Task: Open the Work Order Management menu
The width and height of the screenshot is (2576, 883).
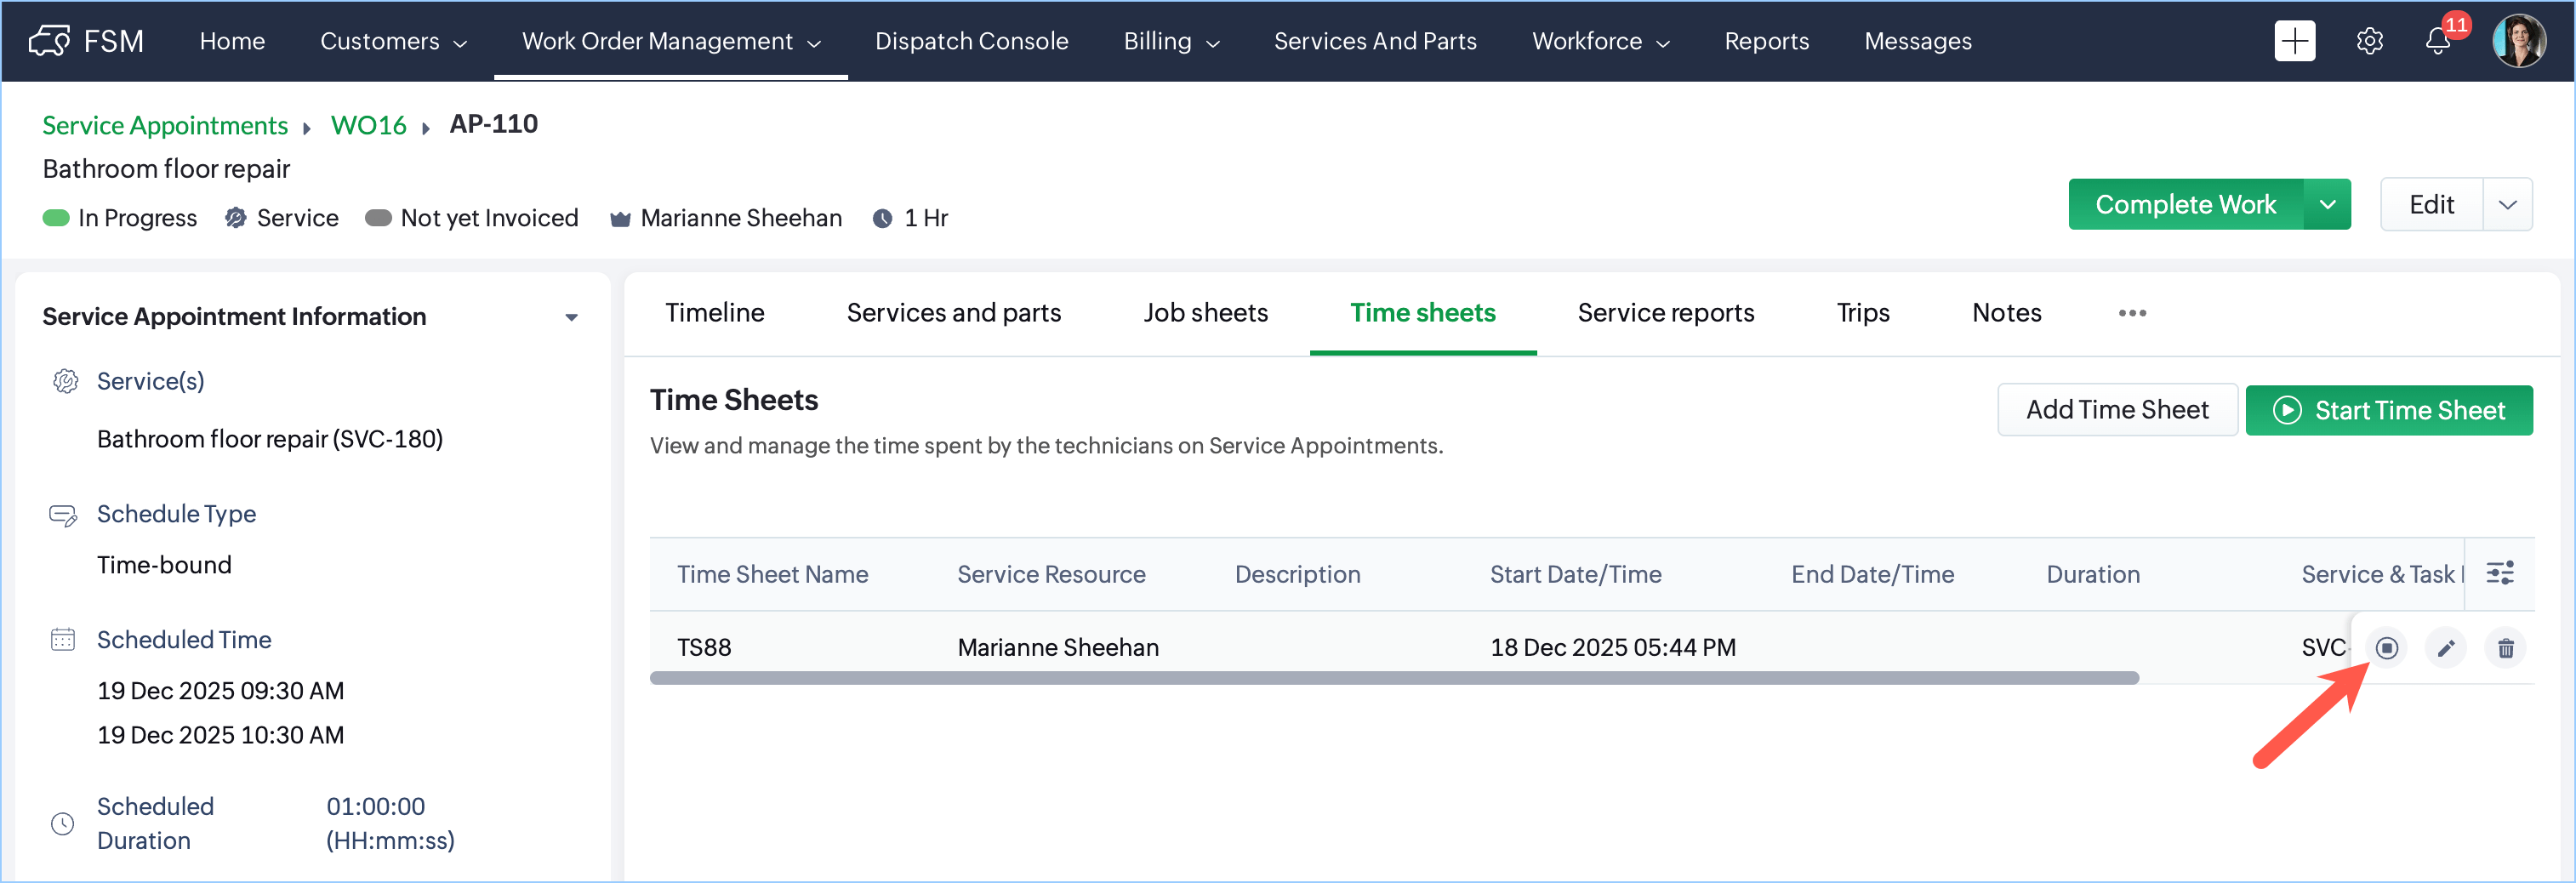Action: [670, 41]
